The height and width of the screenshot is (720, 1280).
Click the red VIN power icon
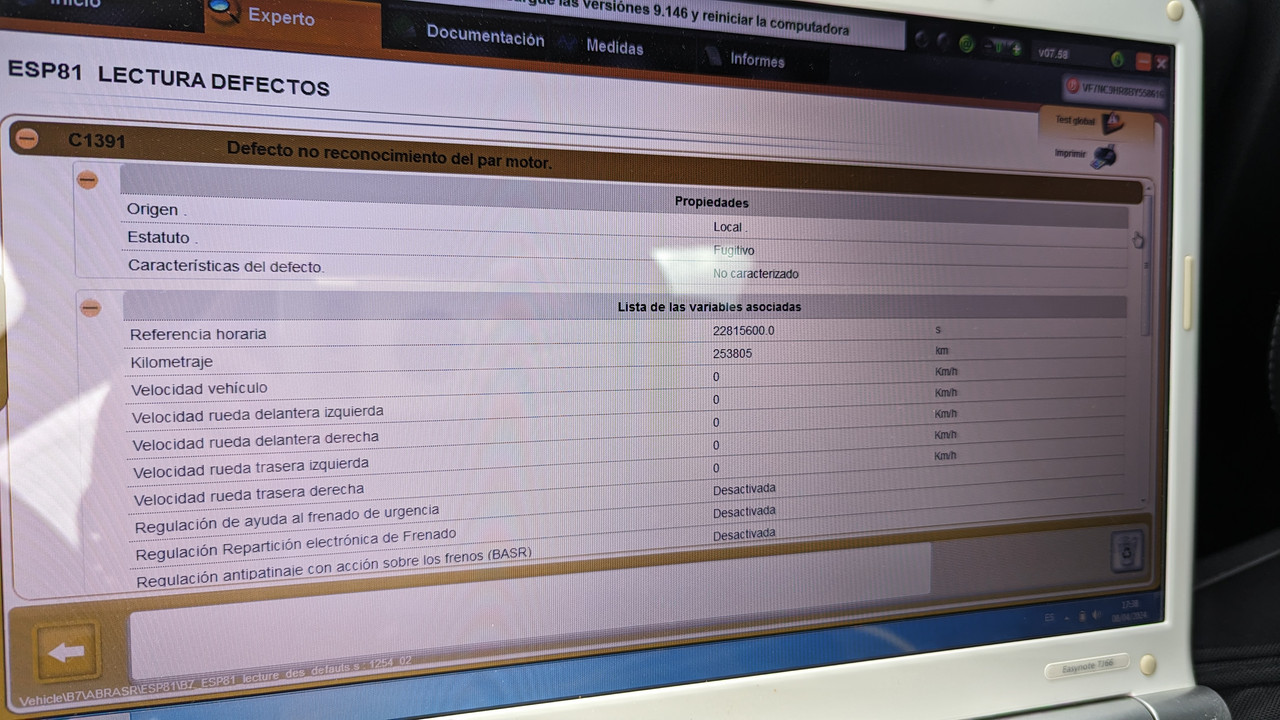pyautogui.click(x=1072, y=85)
